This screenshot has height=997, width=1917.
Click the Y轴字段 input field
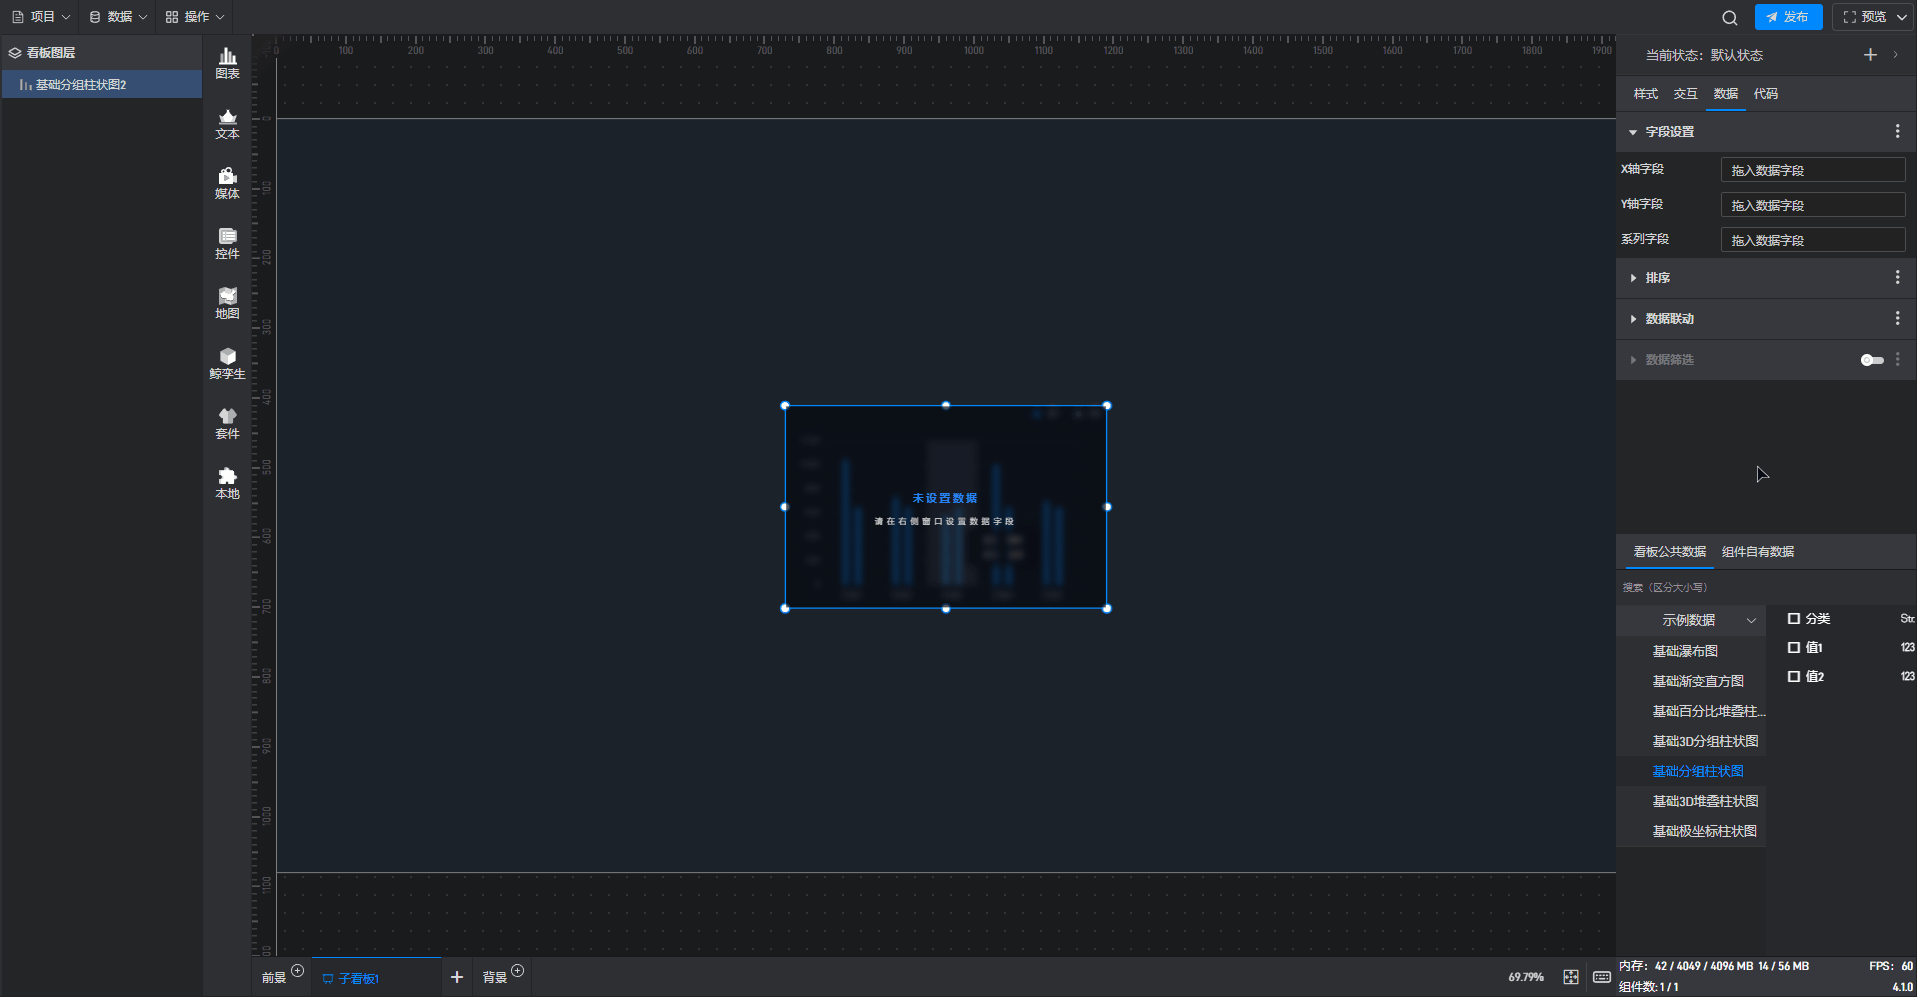coord(1812,205)
